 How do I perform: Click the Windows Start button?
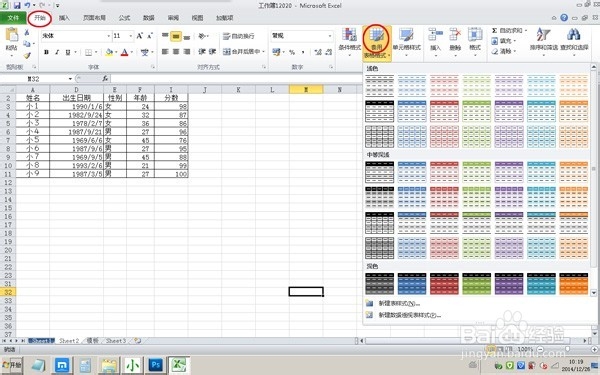pos(12,365)
